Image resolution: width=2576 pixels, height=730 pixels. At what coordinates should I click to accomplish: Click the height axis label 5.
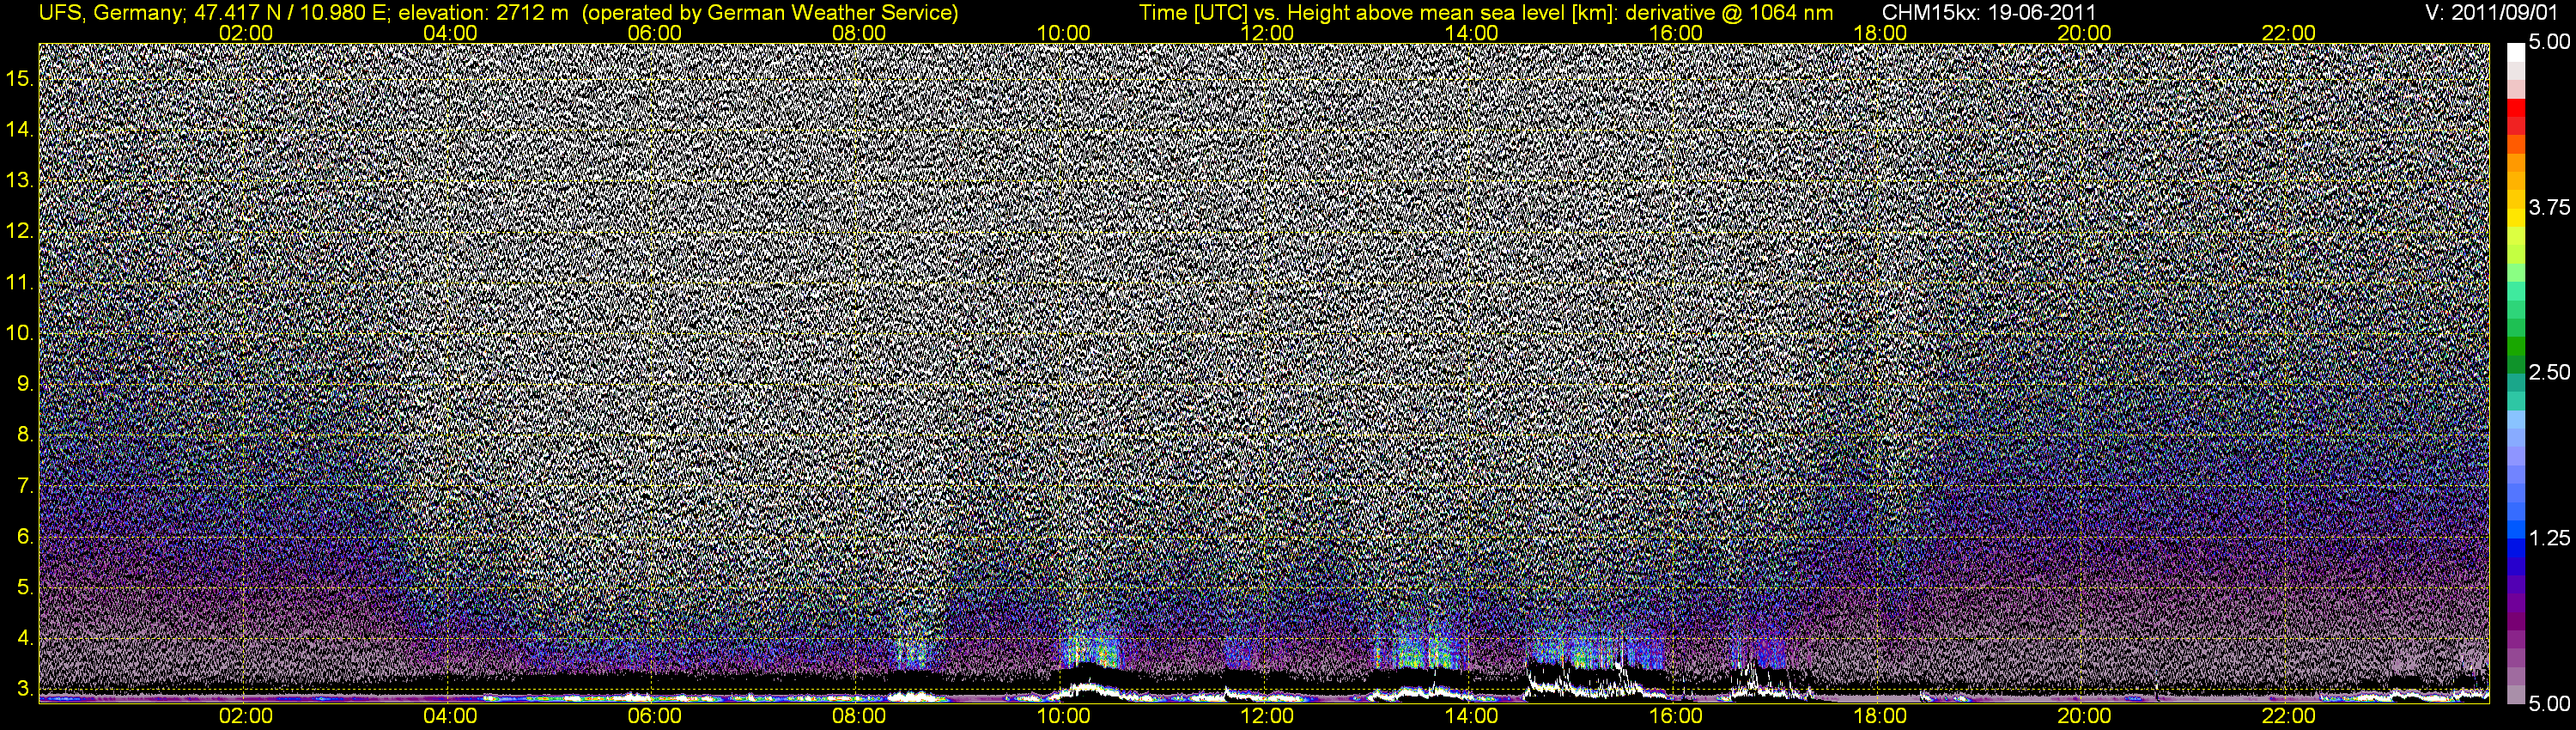tap(25, 588)
